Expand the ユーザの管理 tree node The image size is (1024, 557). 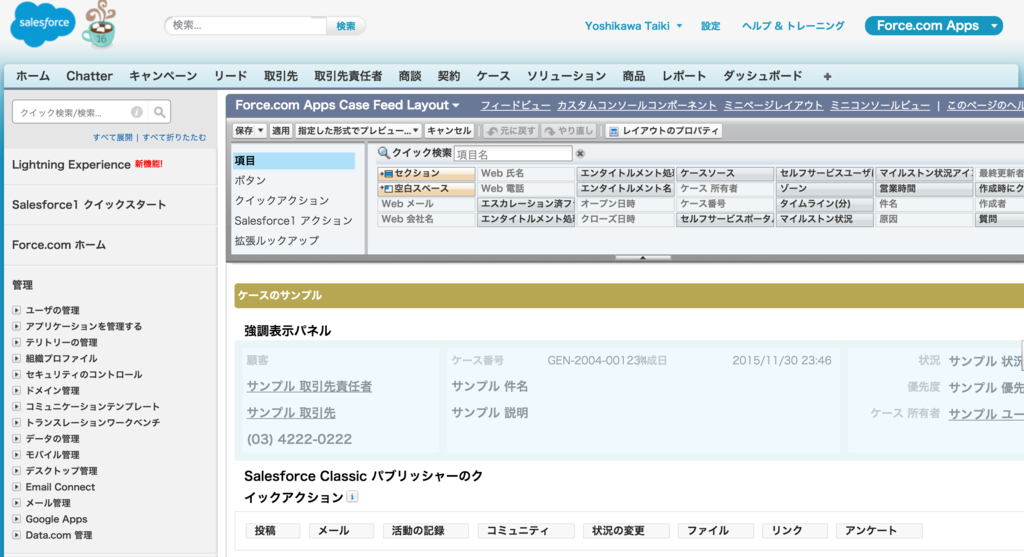pyautogui.click(x=16, y=310)
